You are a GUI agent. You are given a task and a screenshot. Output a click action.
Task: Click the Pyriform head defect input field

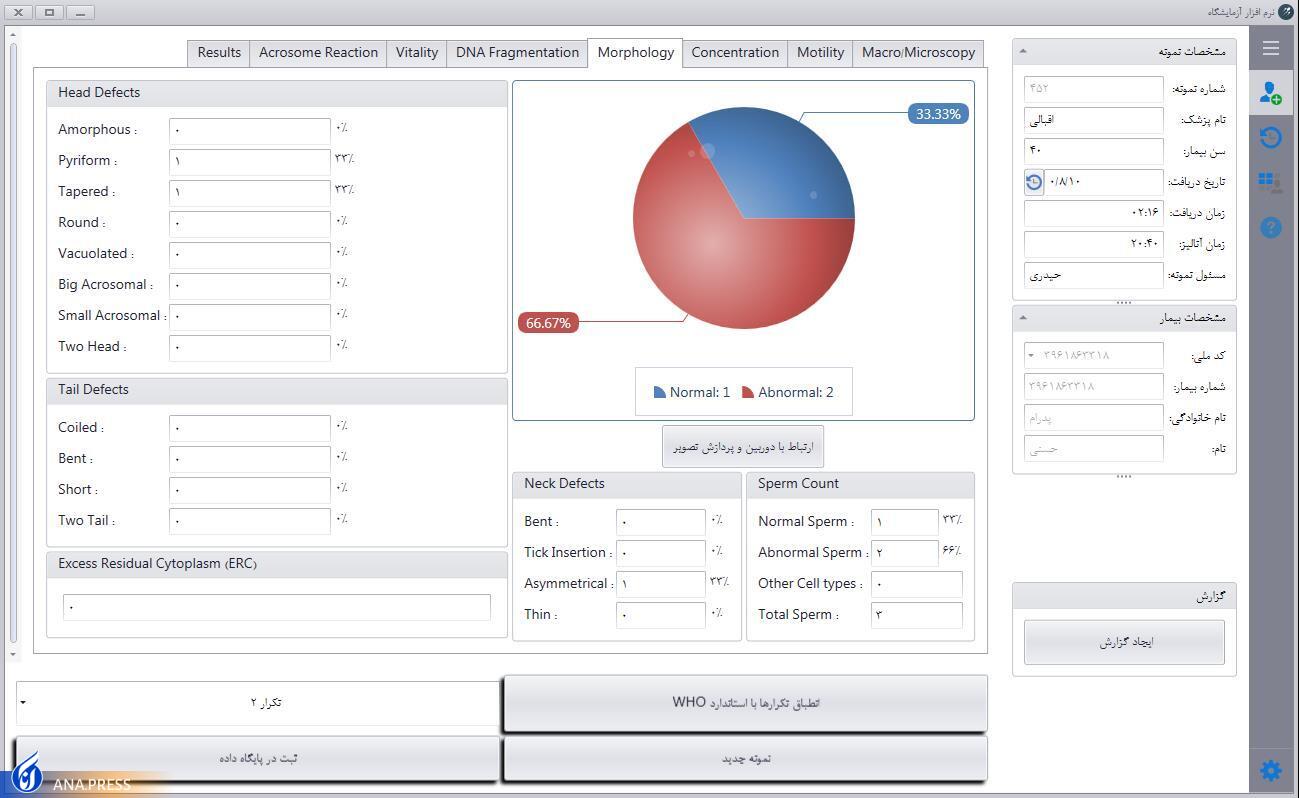pos(249,161)
